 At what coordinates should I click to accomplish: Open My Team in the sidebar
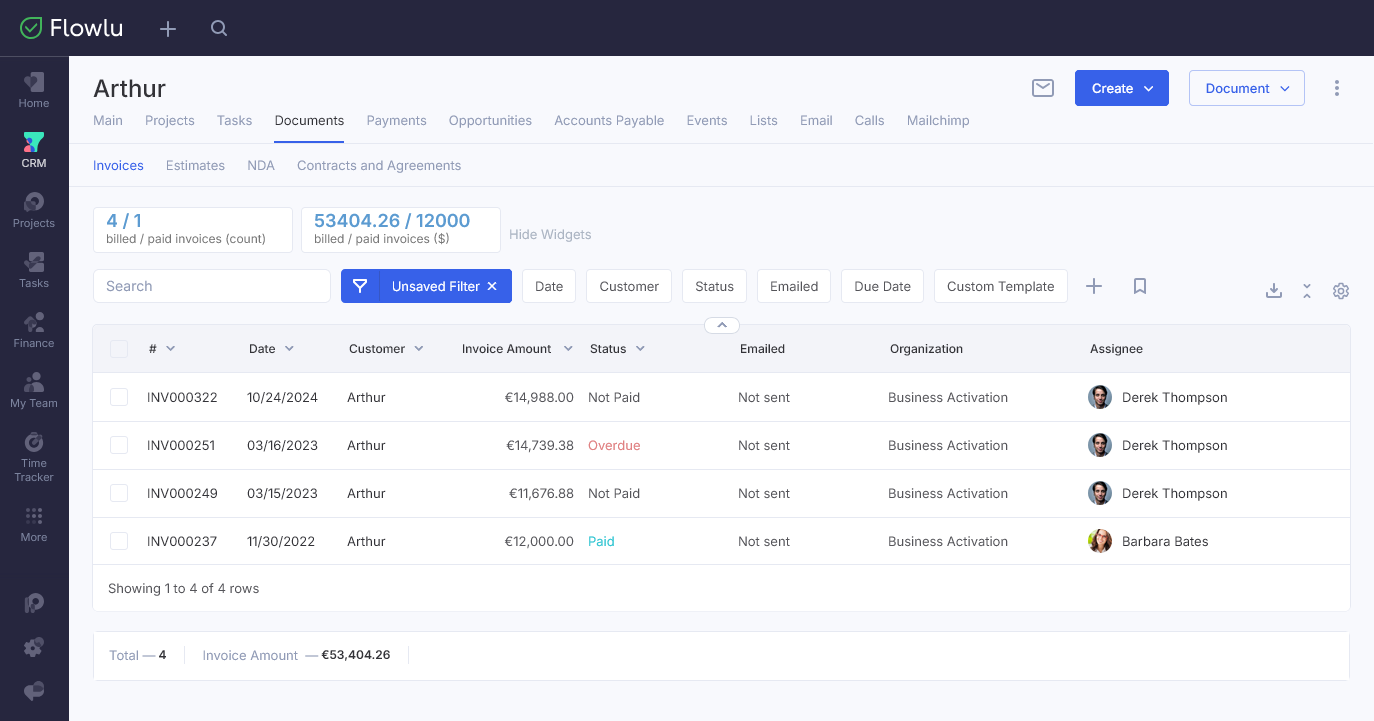pyautogui.click(x=34, y=390)
